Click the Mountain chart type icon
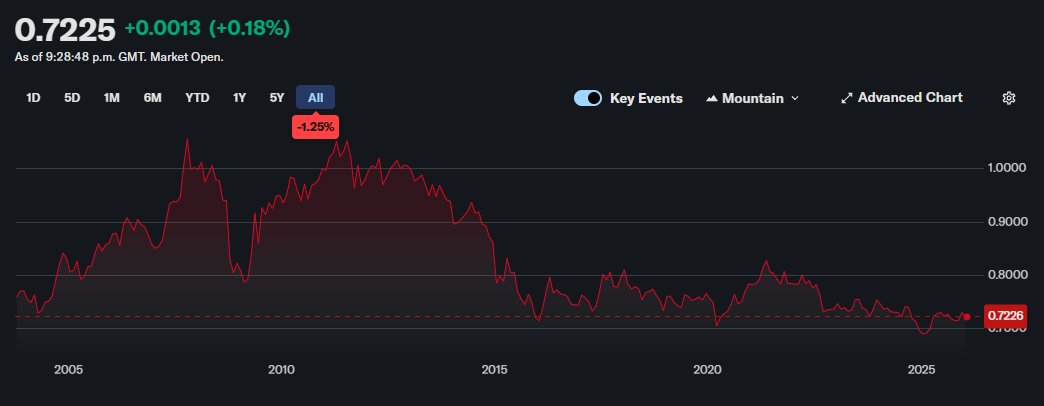This screenshot has height=406, width=1044. (712, 99)
